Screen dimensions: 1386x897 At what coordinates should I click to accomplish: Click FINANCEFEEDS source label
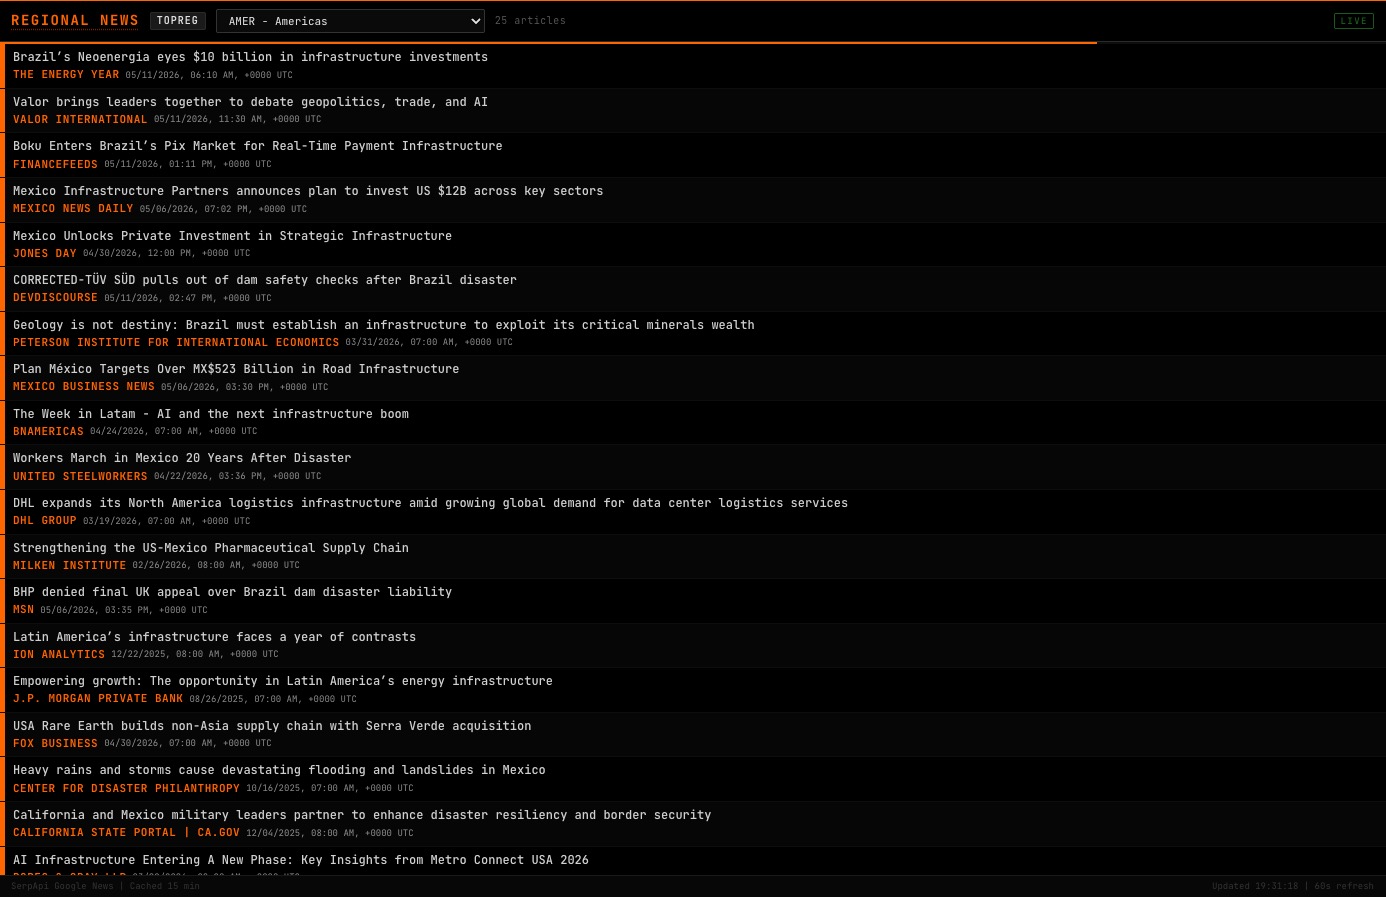point(55,165)
